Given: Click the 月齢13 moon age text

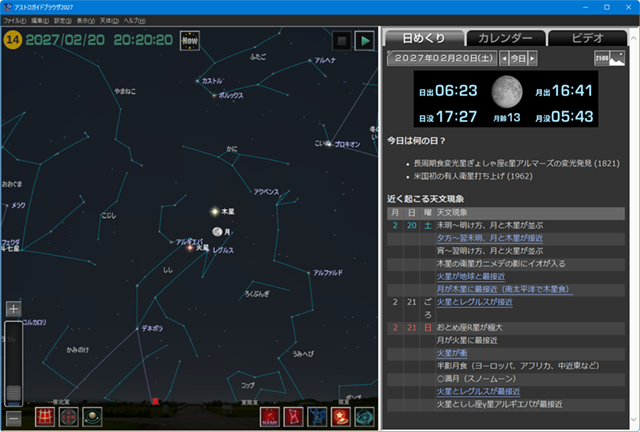Looking at the screenshot, I should pos(507,118).
